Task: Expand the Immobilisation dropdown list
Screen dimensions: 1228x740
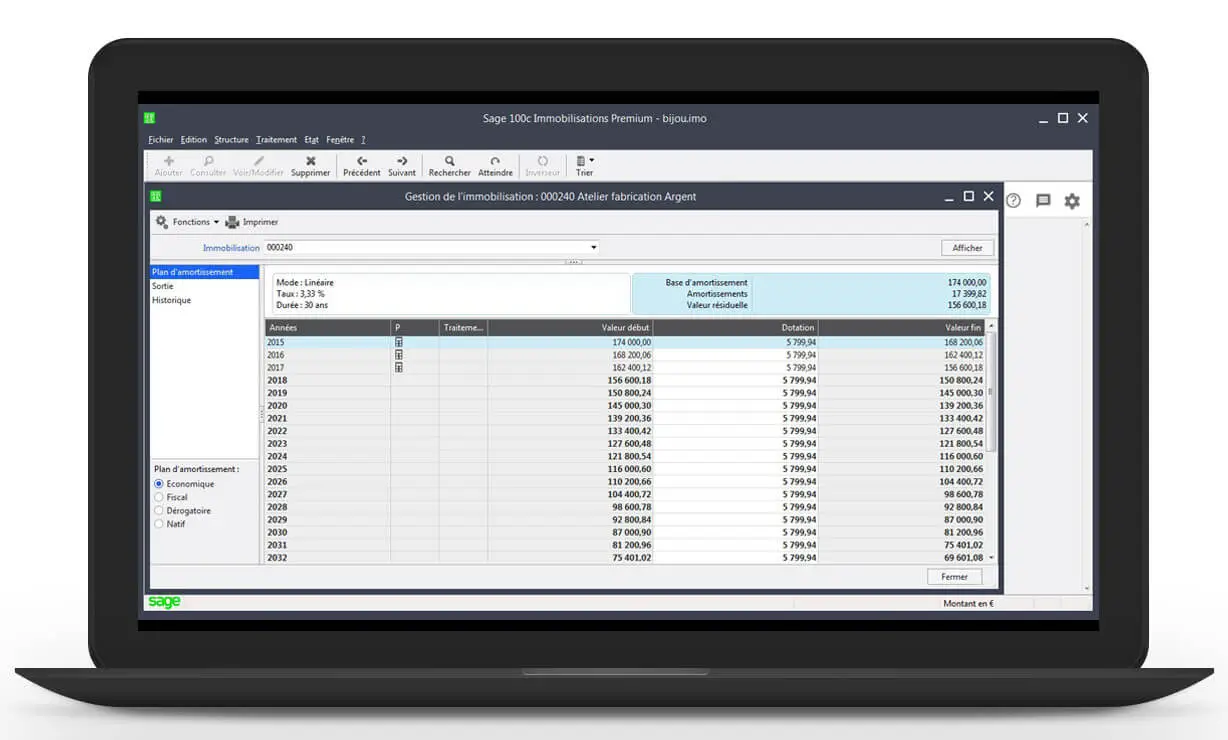Action: [593, 248]
